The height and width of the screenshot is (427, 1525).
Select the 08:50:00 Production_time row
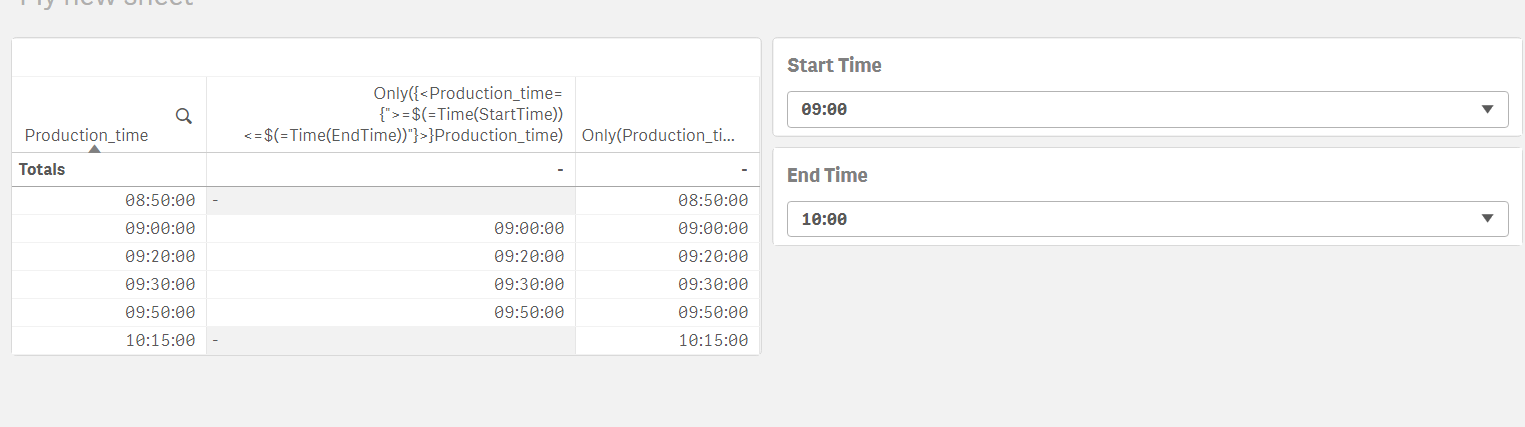tap(160, 201)
